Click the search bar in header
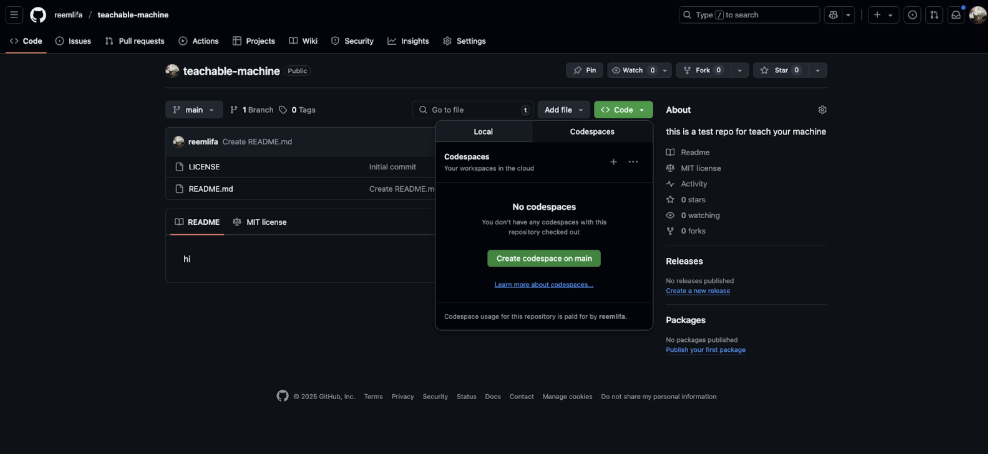 point(749,15)
